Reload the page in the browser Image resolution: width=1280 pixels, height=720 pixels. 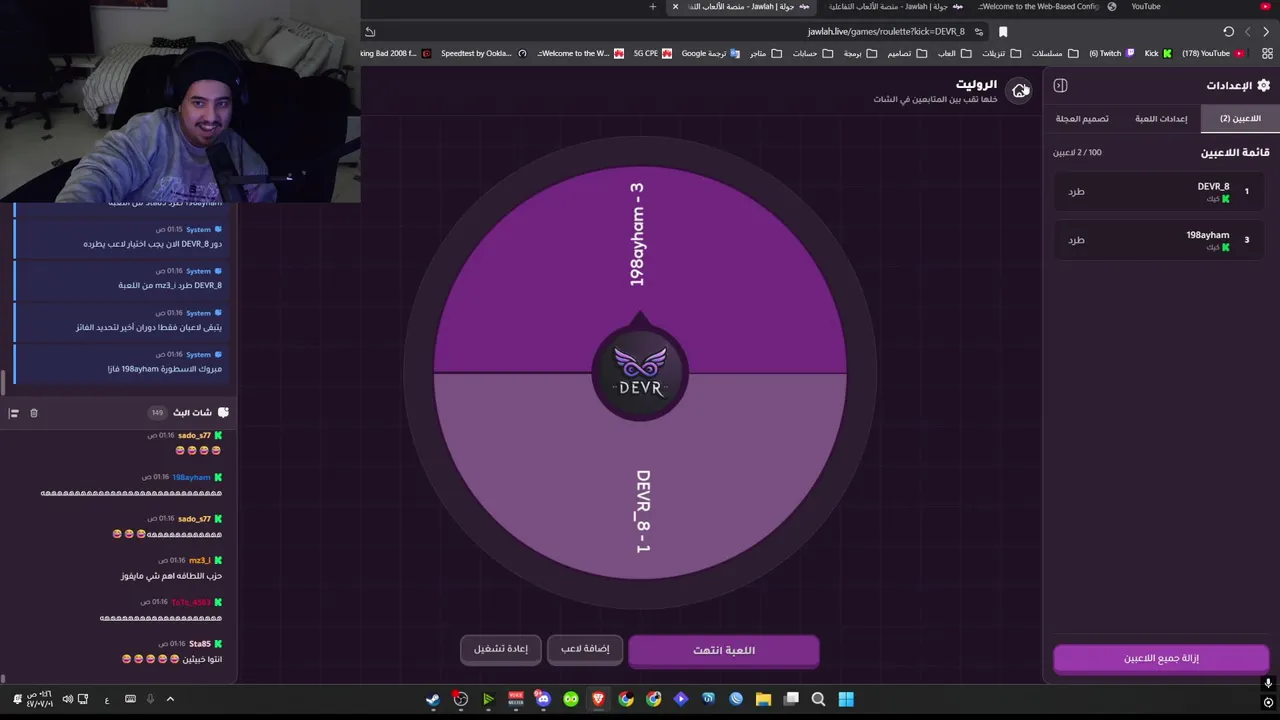point(1228,32)
